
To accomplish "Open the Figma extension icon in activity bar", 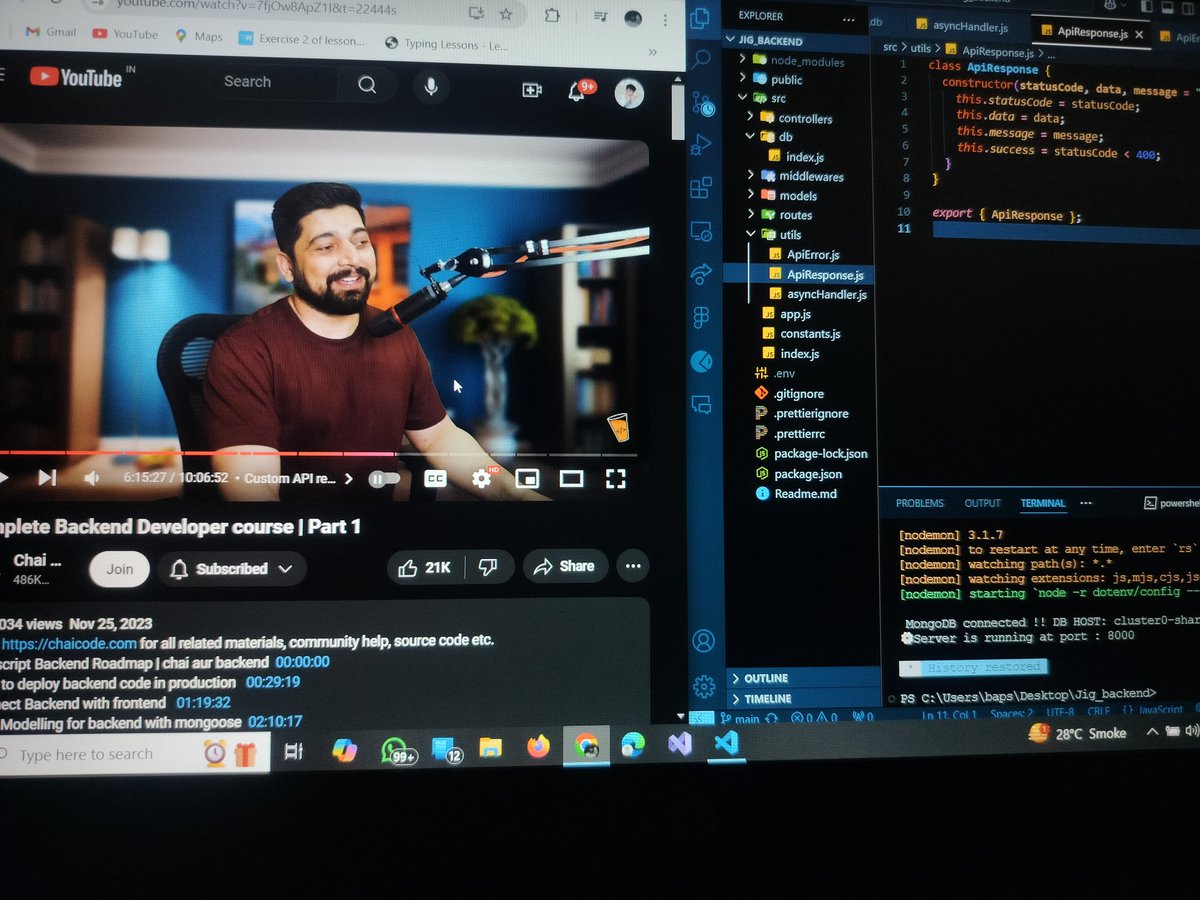I will [x=701, y=316].
